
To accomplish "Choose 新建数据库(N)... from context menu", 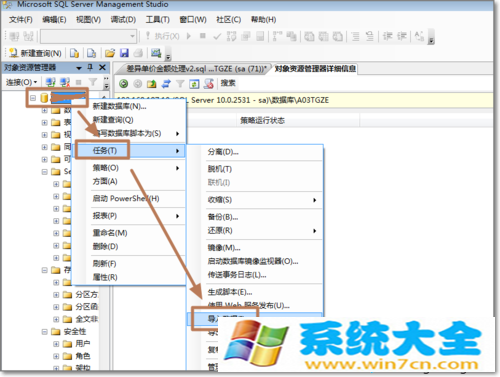I will [129, 106].
